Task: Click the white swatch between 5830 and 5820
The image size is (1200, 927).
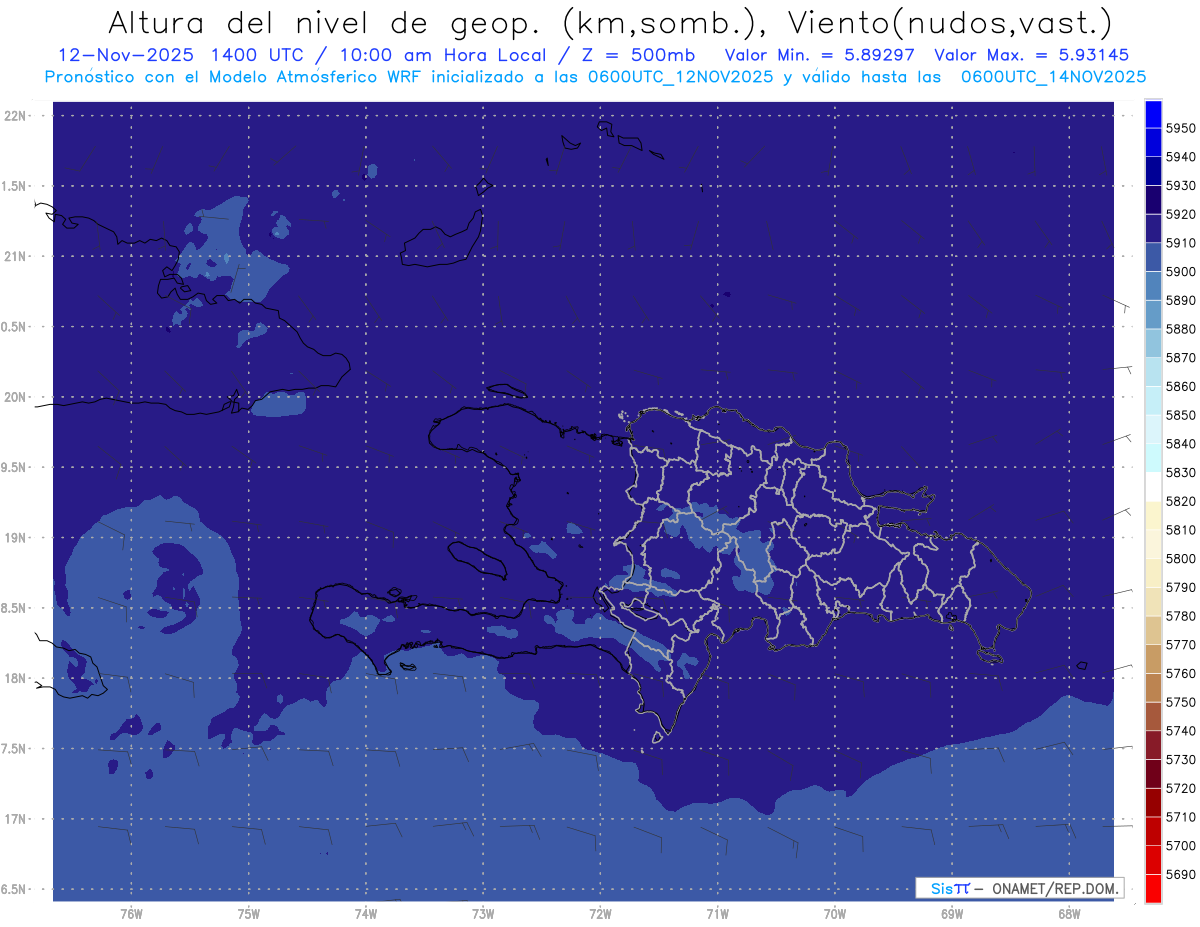Action: pos(1153,487)
